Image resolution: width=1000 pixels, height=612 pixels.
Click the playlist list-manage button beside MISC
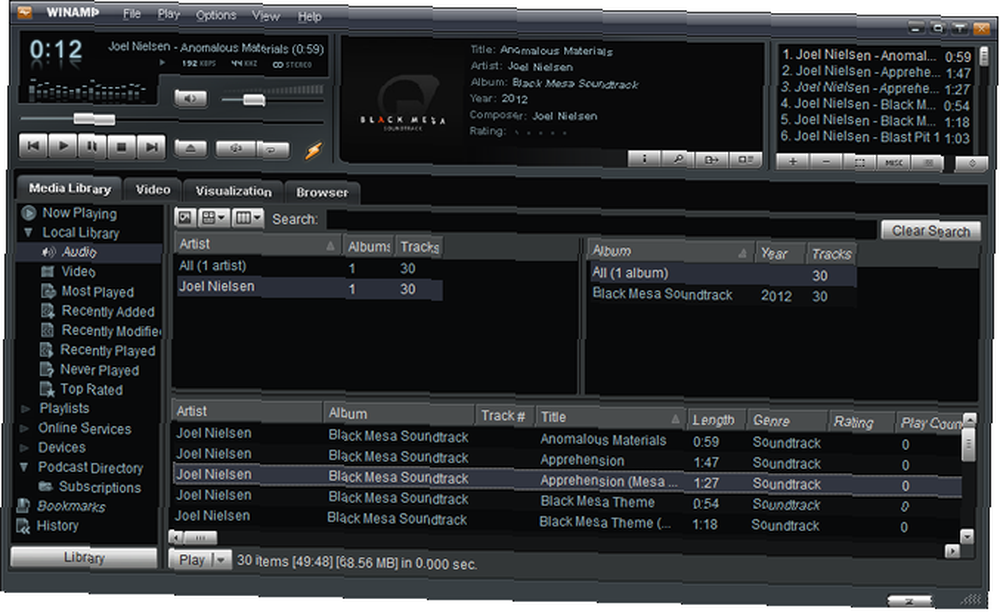(928, 163)
